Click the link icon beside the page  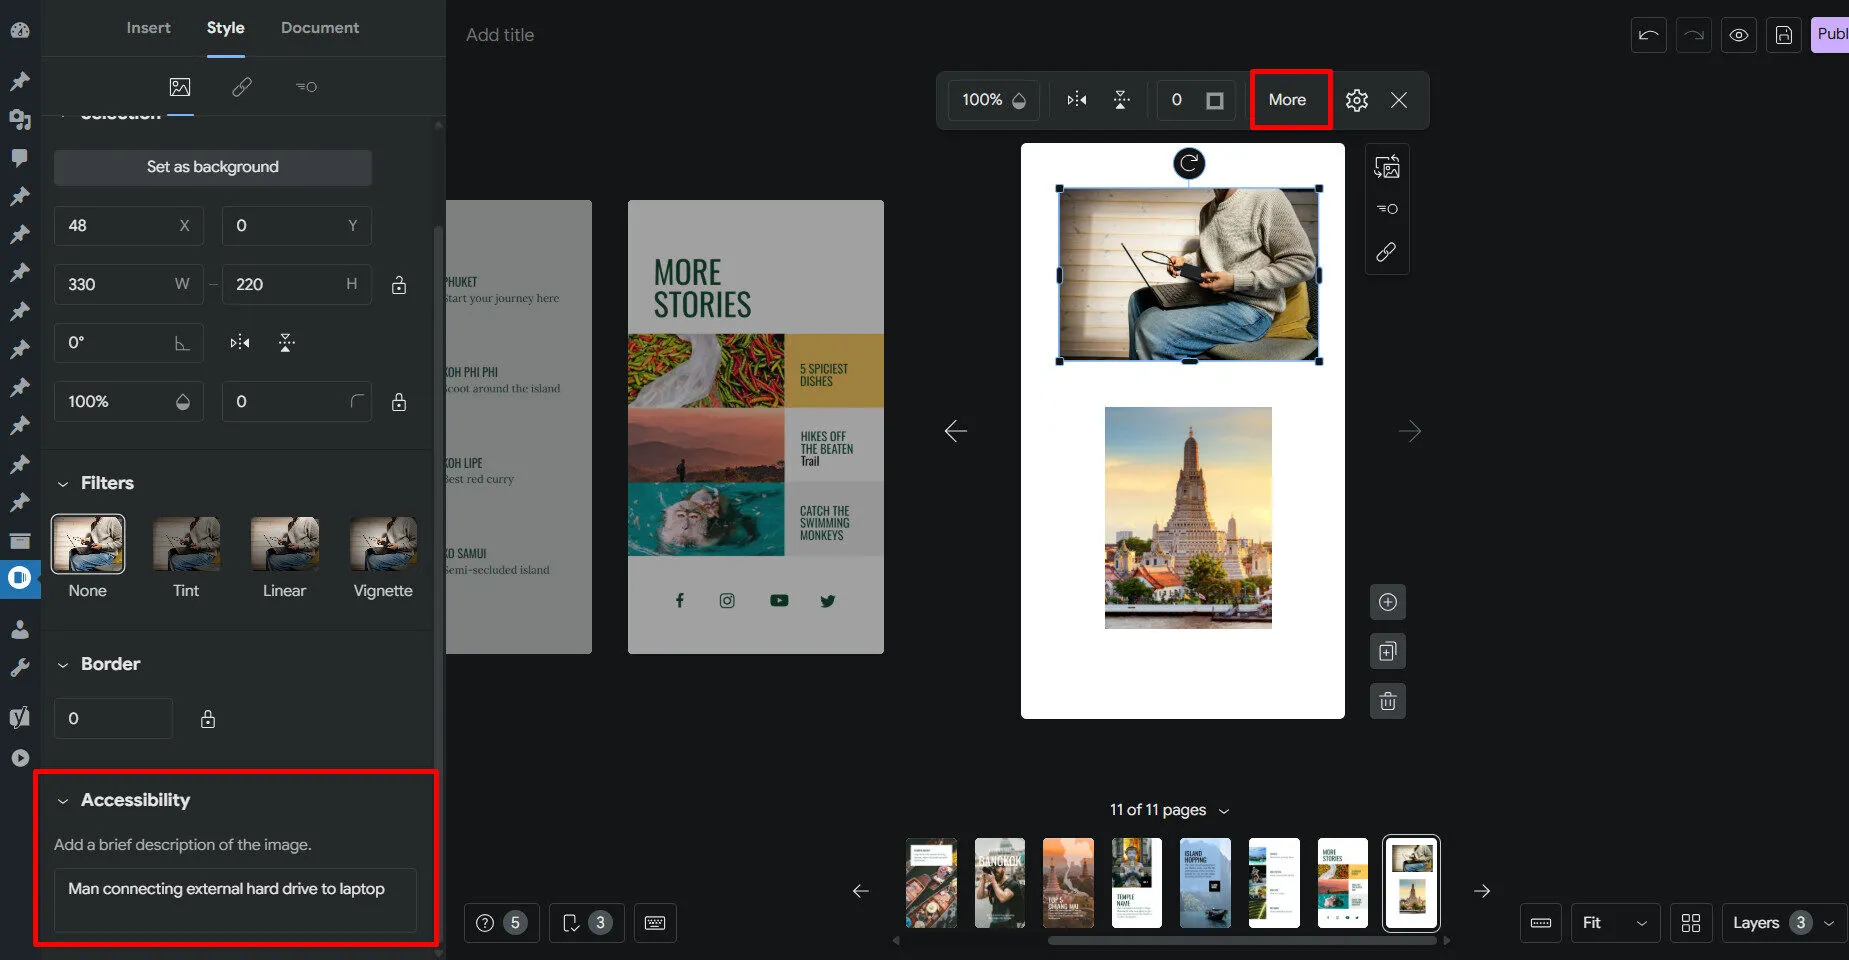pos(1386,252)
